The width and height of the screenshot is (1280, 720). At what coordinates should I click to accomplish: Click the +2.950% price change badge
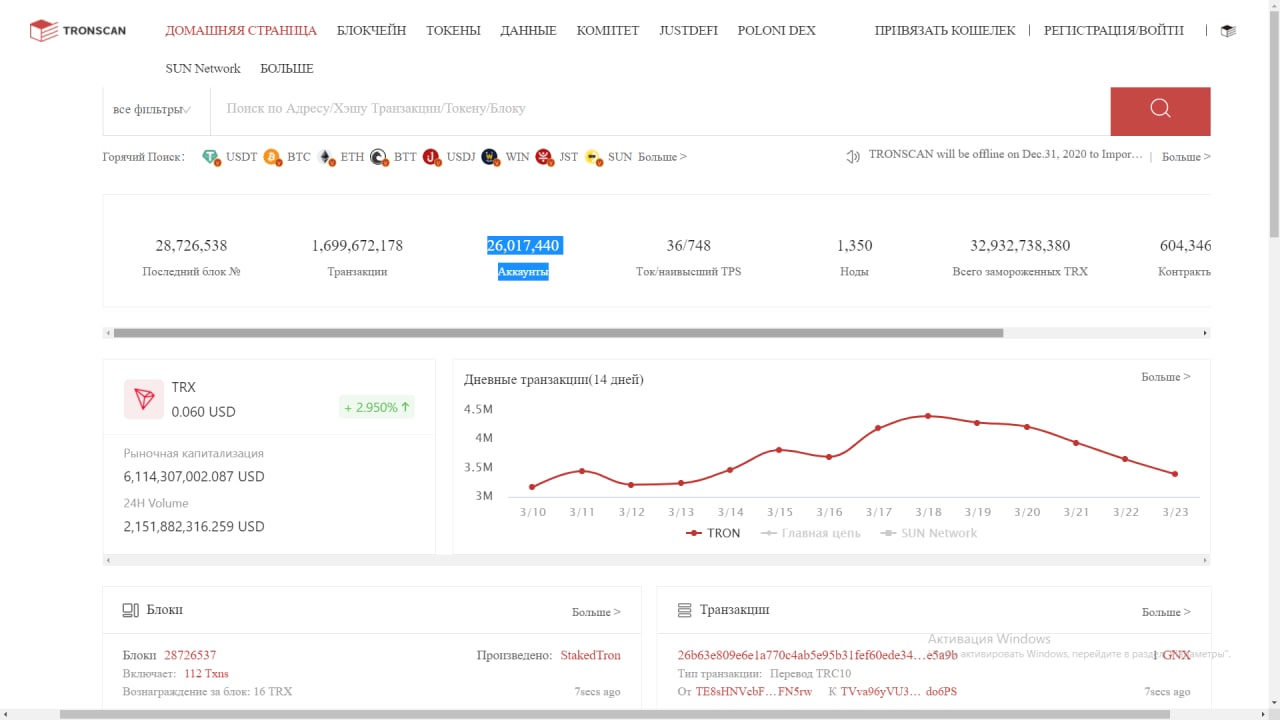pyautogui.click(x=376, y=407)
